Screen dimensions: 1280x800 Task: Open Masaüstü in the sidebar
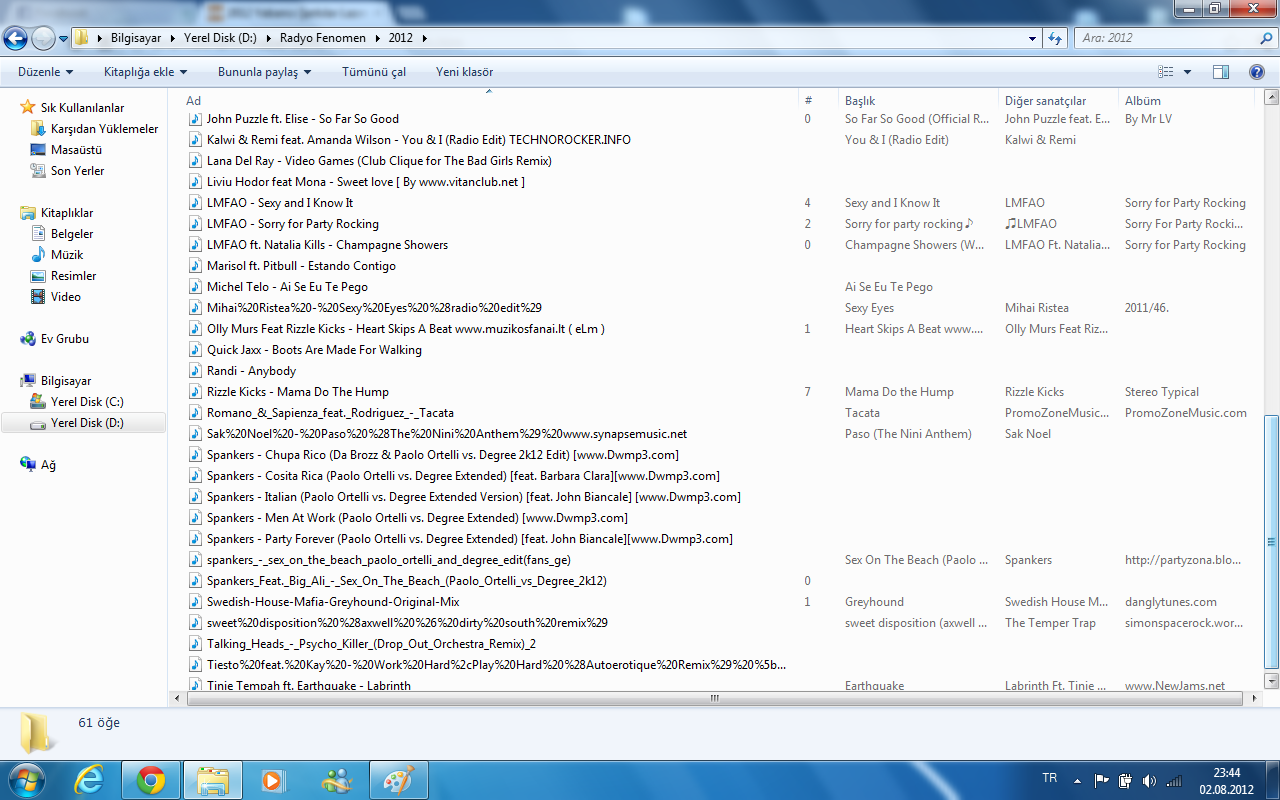point(76,150)
